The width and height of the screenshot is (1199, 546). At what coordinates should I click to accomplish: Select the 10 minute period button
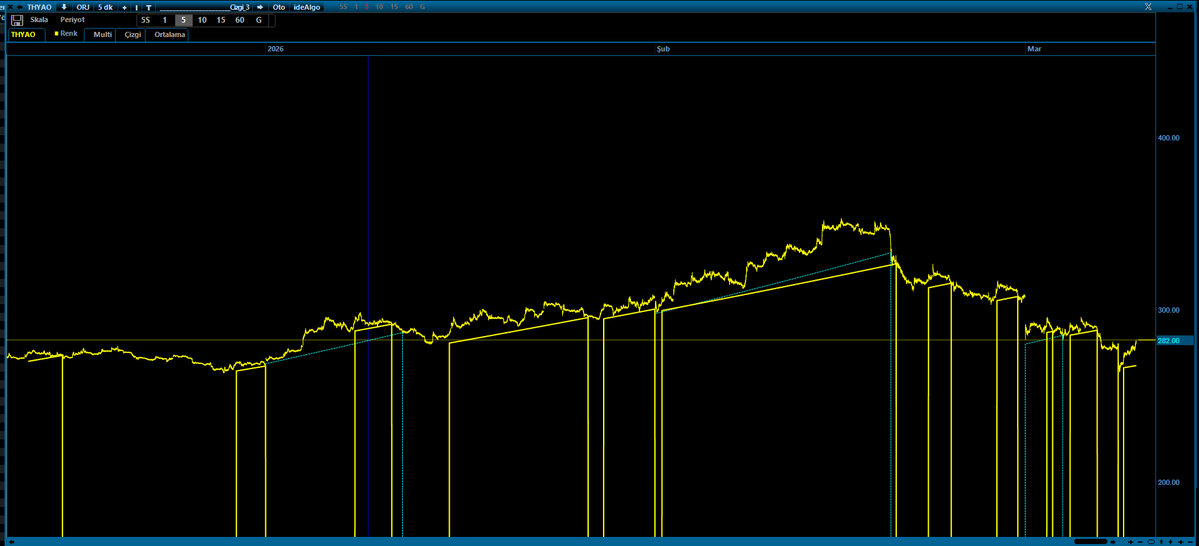pyautogui.click(x=202, y=20)
